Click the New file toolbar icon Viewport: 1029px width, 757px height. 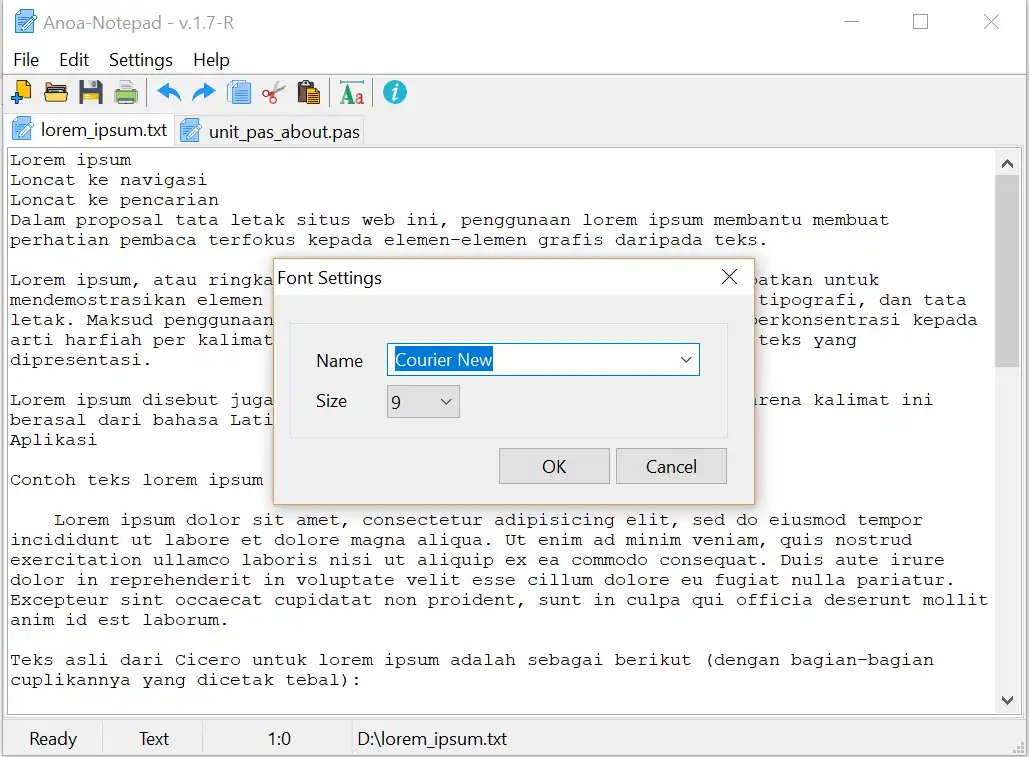(22, 93)
